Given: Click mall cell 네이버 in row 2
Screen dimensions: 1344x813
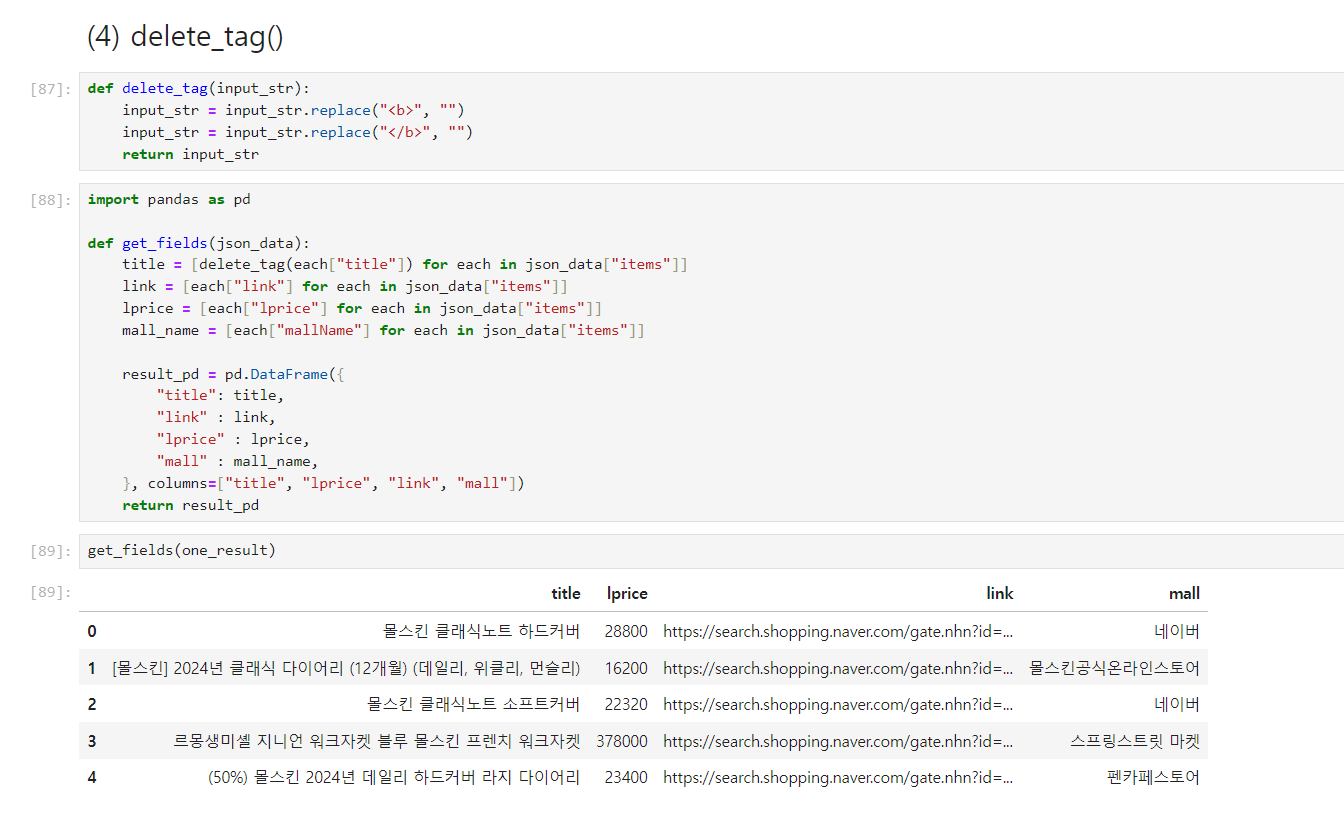Looking at the screenshot, I should [x=1177, y=704].
